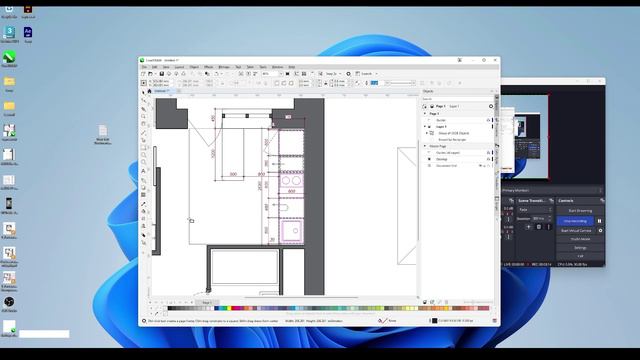
Task: Click the Full-screen preview icon after zoom box
Action: [287, 74]
